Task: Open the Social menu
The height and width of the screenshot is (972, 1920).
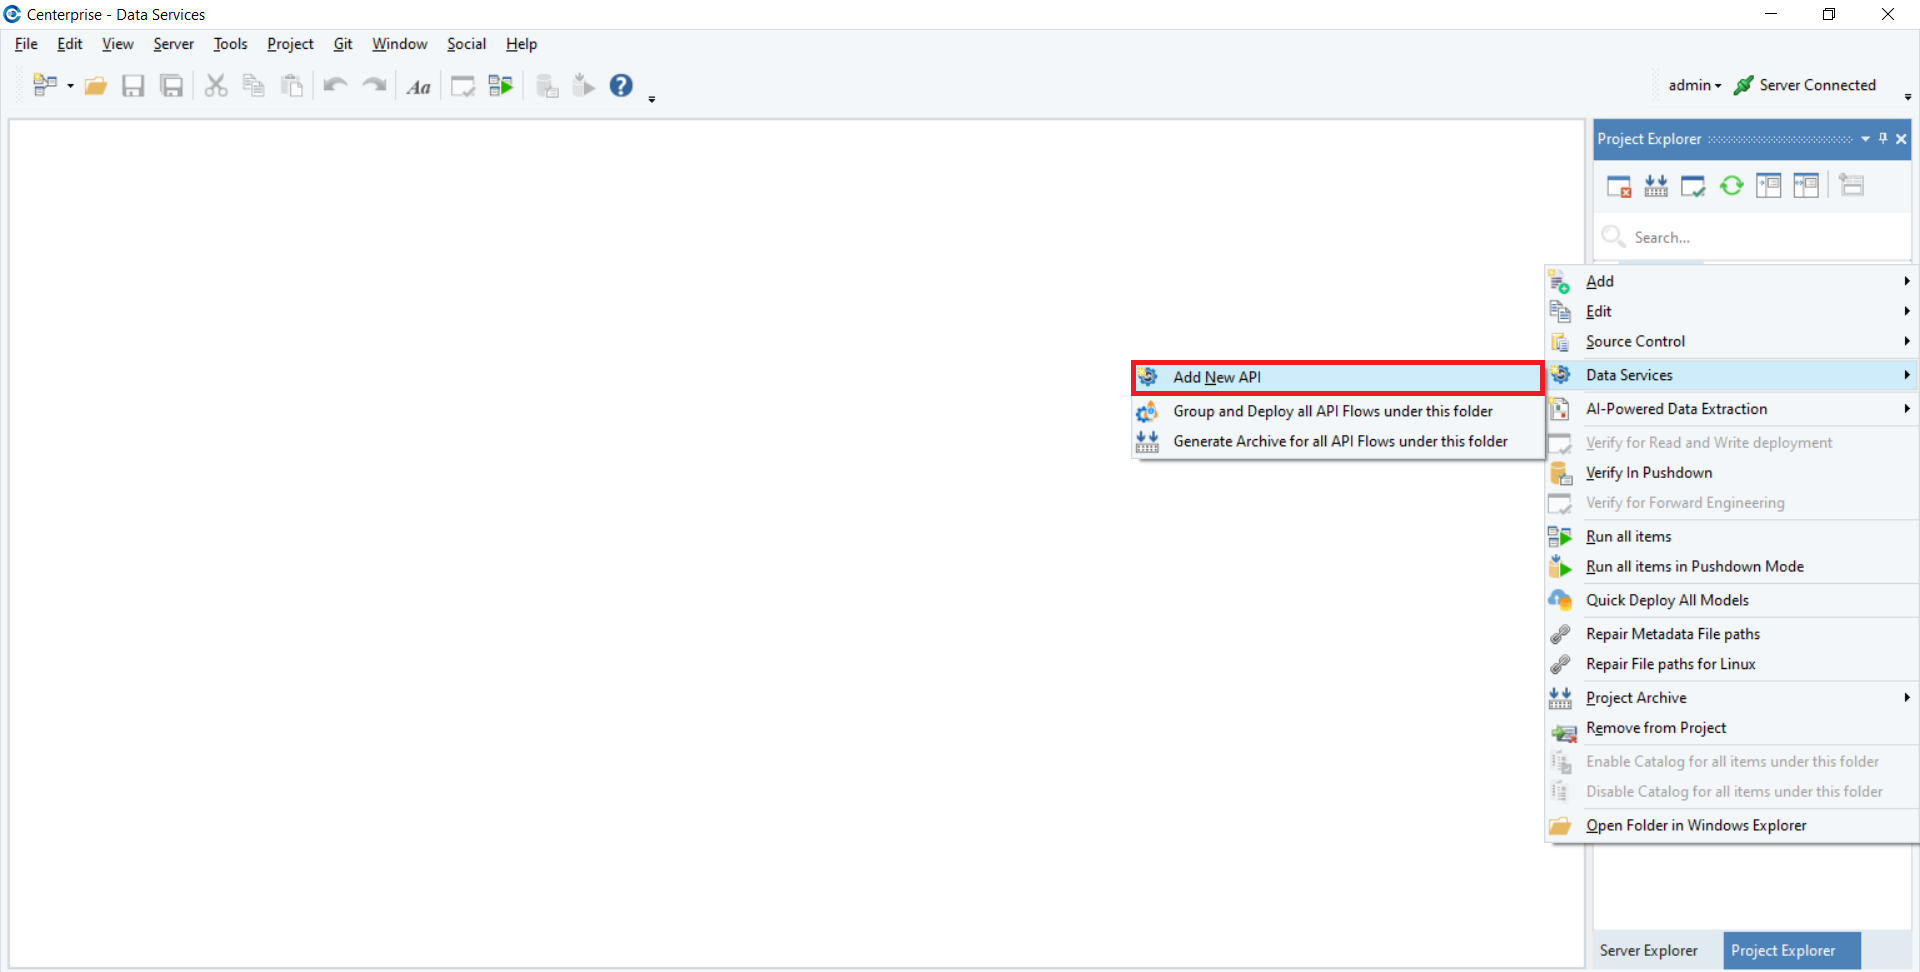Action: (466, 44)
